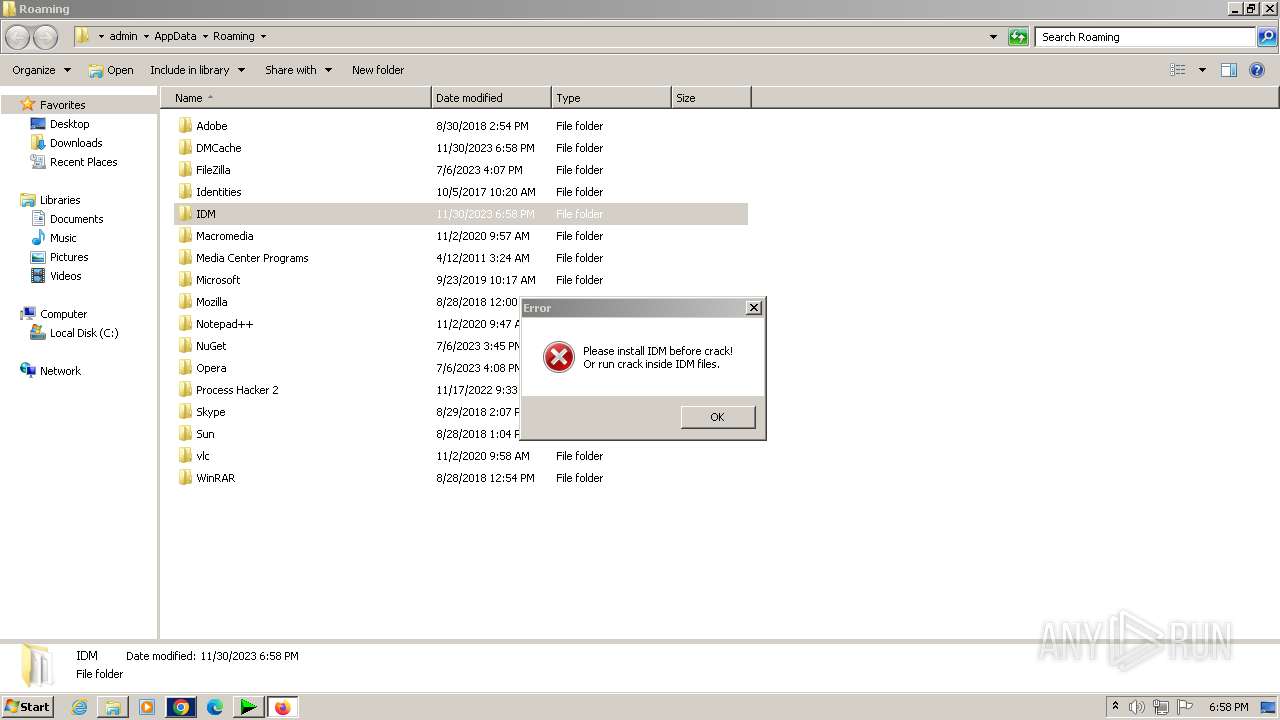
Task: Launch Microsoft Edge from the taskbar
Action: click(215, 707)
